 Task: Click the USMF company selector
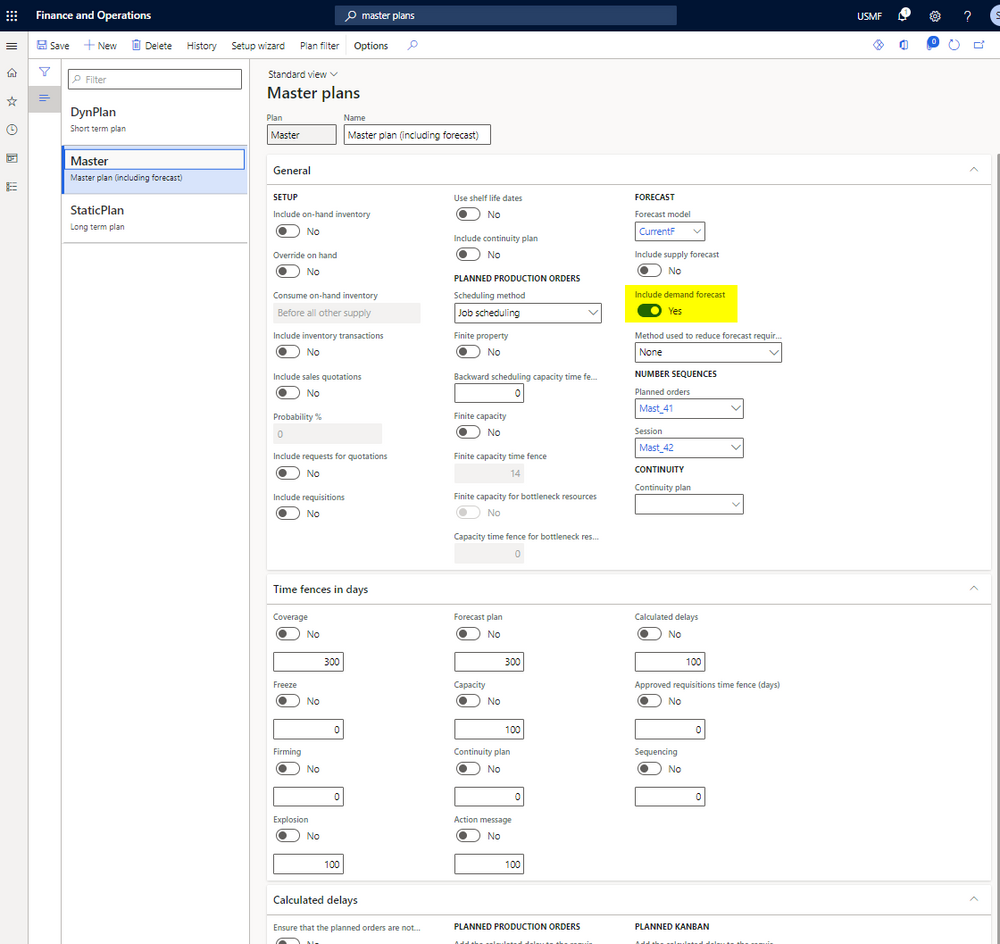coord(869,16)
